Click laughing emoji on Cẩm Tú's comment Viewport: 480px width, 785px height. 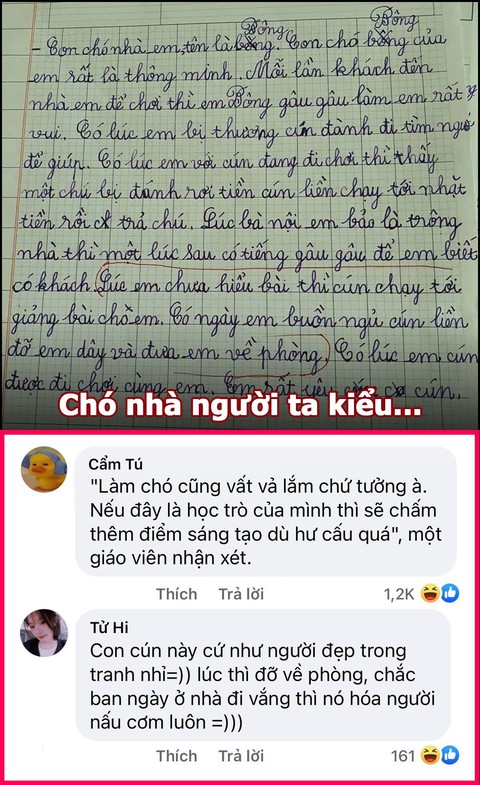point(430,593)
